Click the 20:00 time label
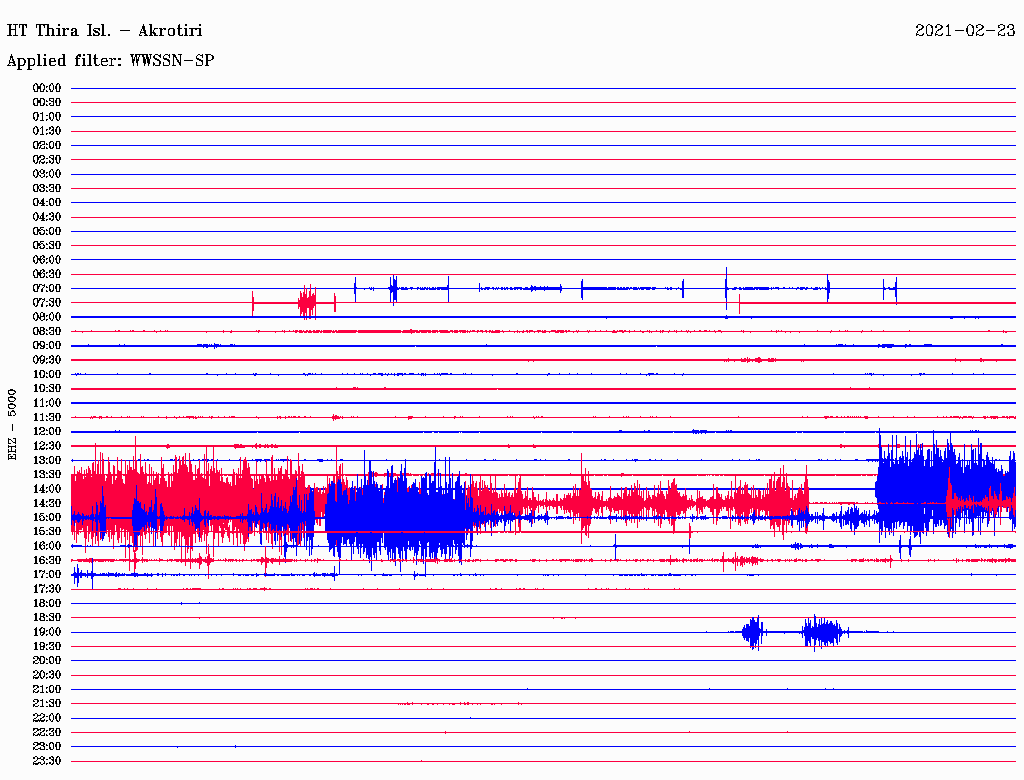Image resolution: width=1024 pixels, height=780 pixels. tap(47, 661)
